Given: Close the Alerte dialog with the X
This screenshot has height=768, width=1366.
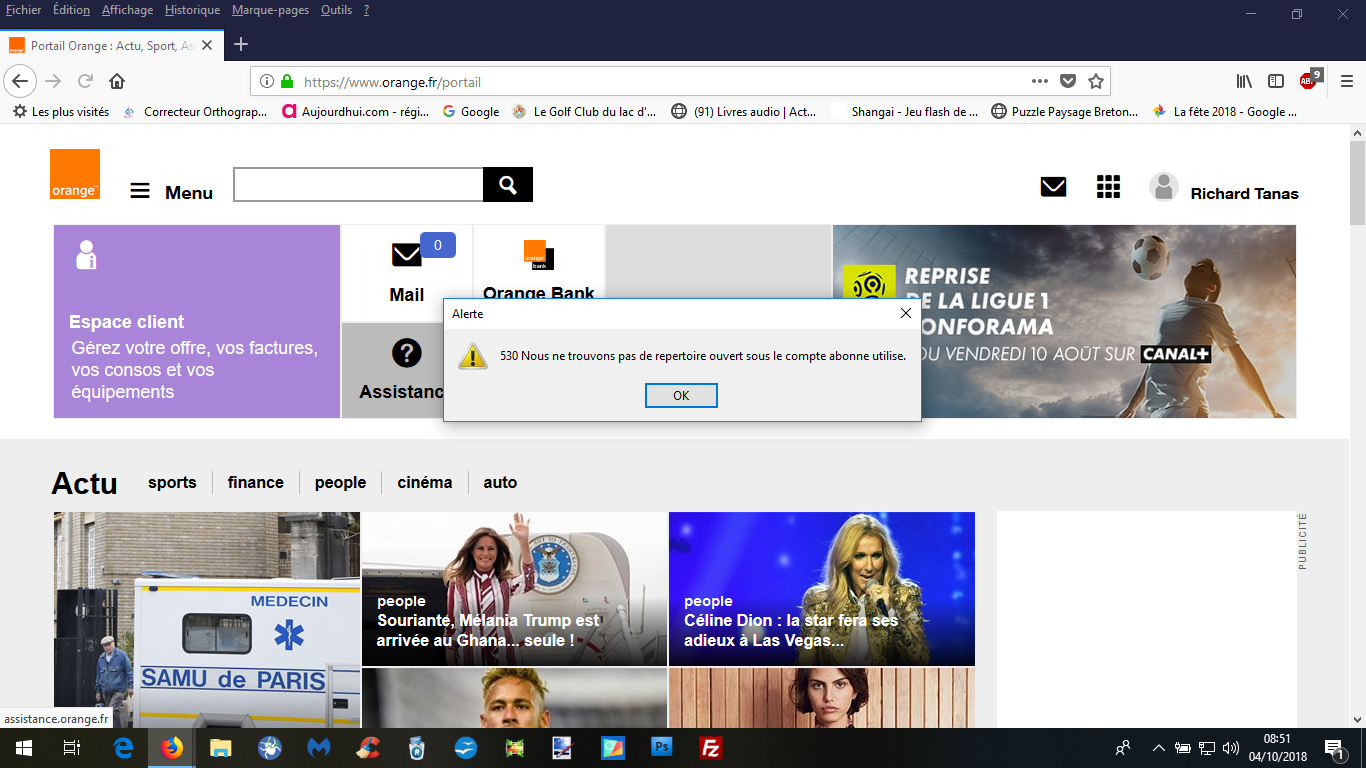Looking at the screenshot, I should (905, 313).
